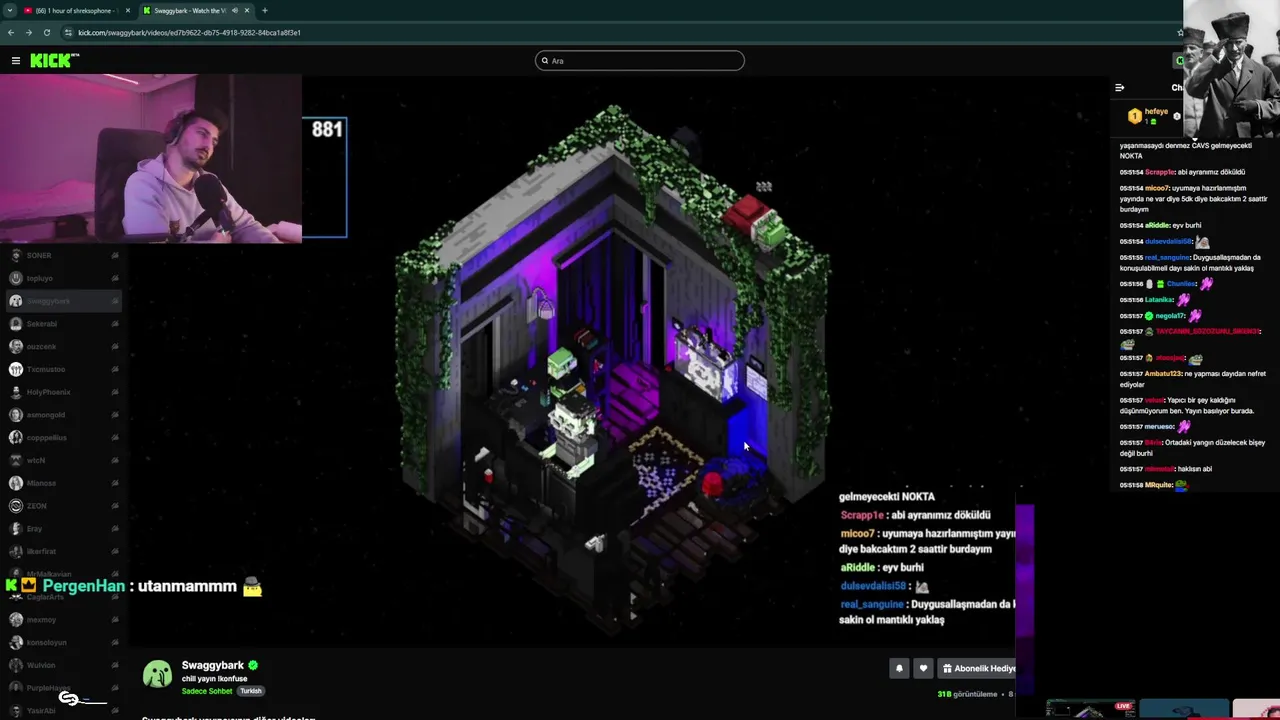The image size is (1280, 720).
Task: Click the Abonelik Hediye gift button
Action: [977, 668]
